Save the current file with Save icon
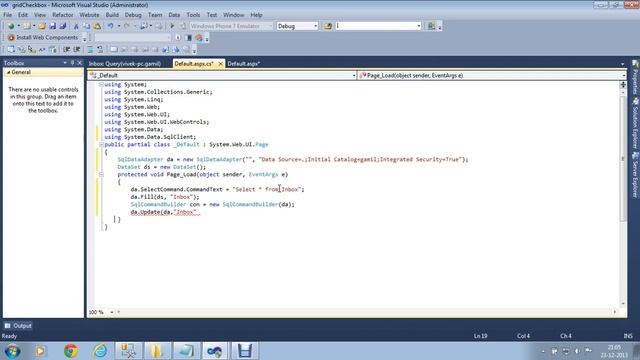Screen dimensions: 640x360 point(53,26)
